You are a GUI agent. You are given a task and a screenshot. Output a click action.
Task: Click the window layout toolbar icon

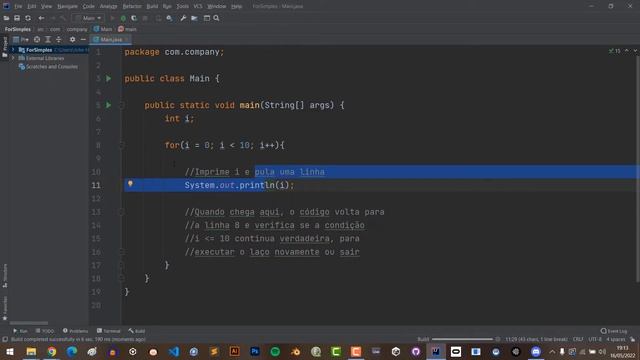[x=207, y=18]
